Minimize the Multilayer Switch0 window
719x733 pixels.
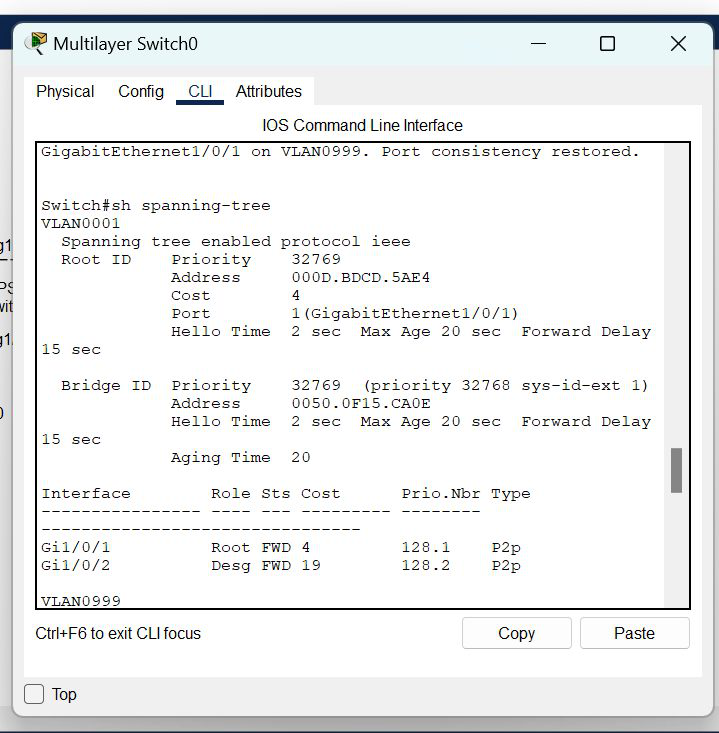pyautogui.click(x=537, y=44)
